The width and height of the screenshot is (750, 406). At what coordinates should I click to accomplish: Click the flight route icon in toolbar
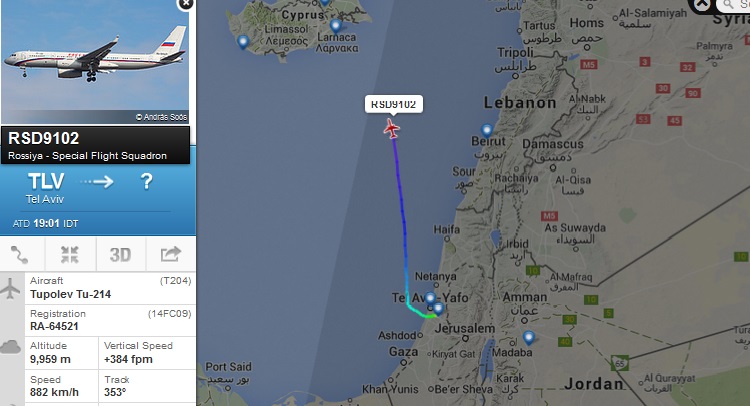point(20,255)
